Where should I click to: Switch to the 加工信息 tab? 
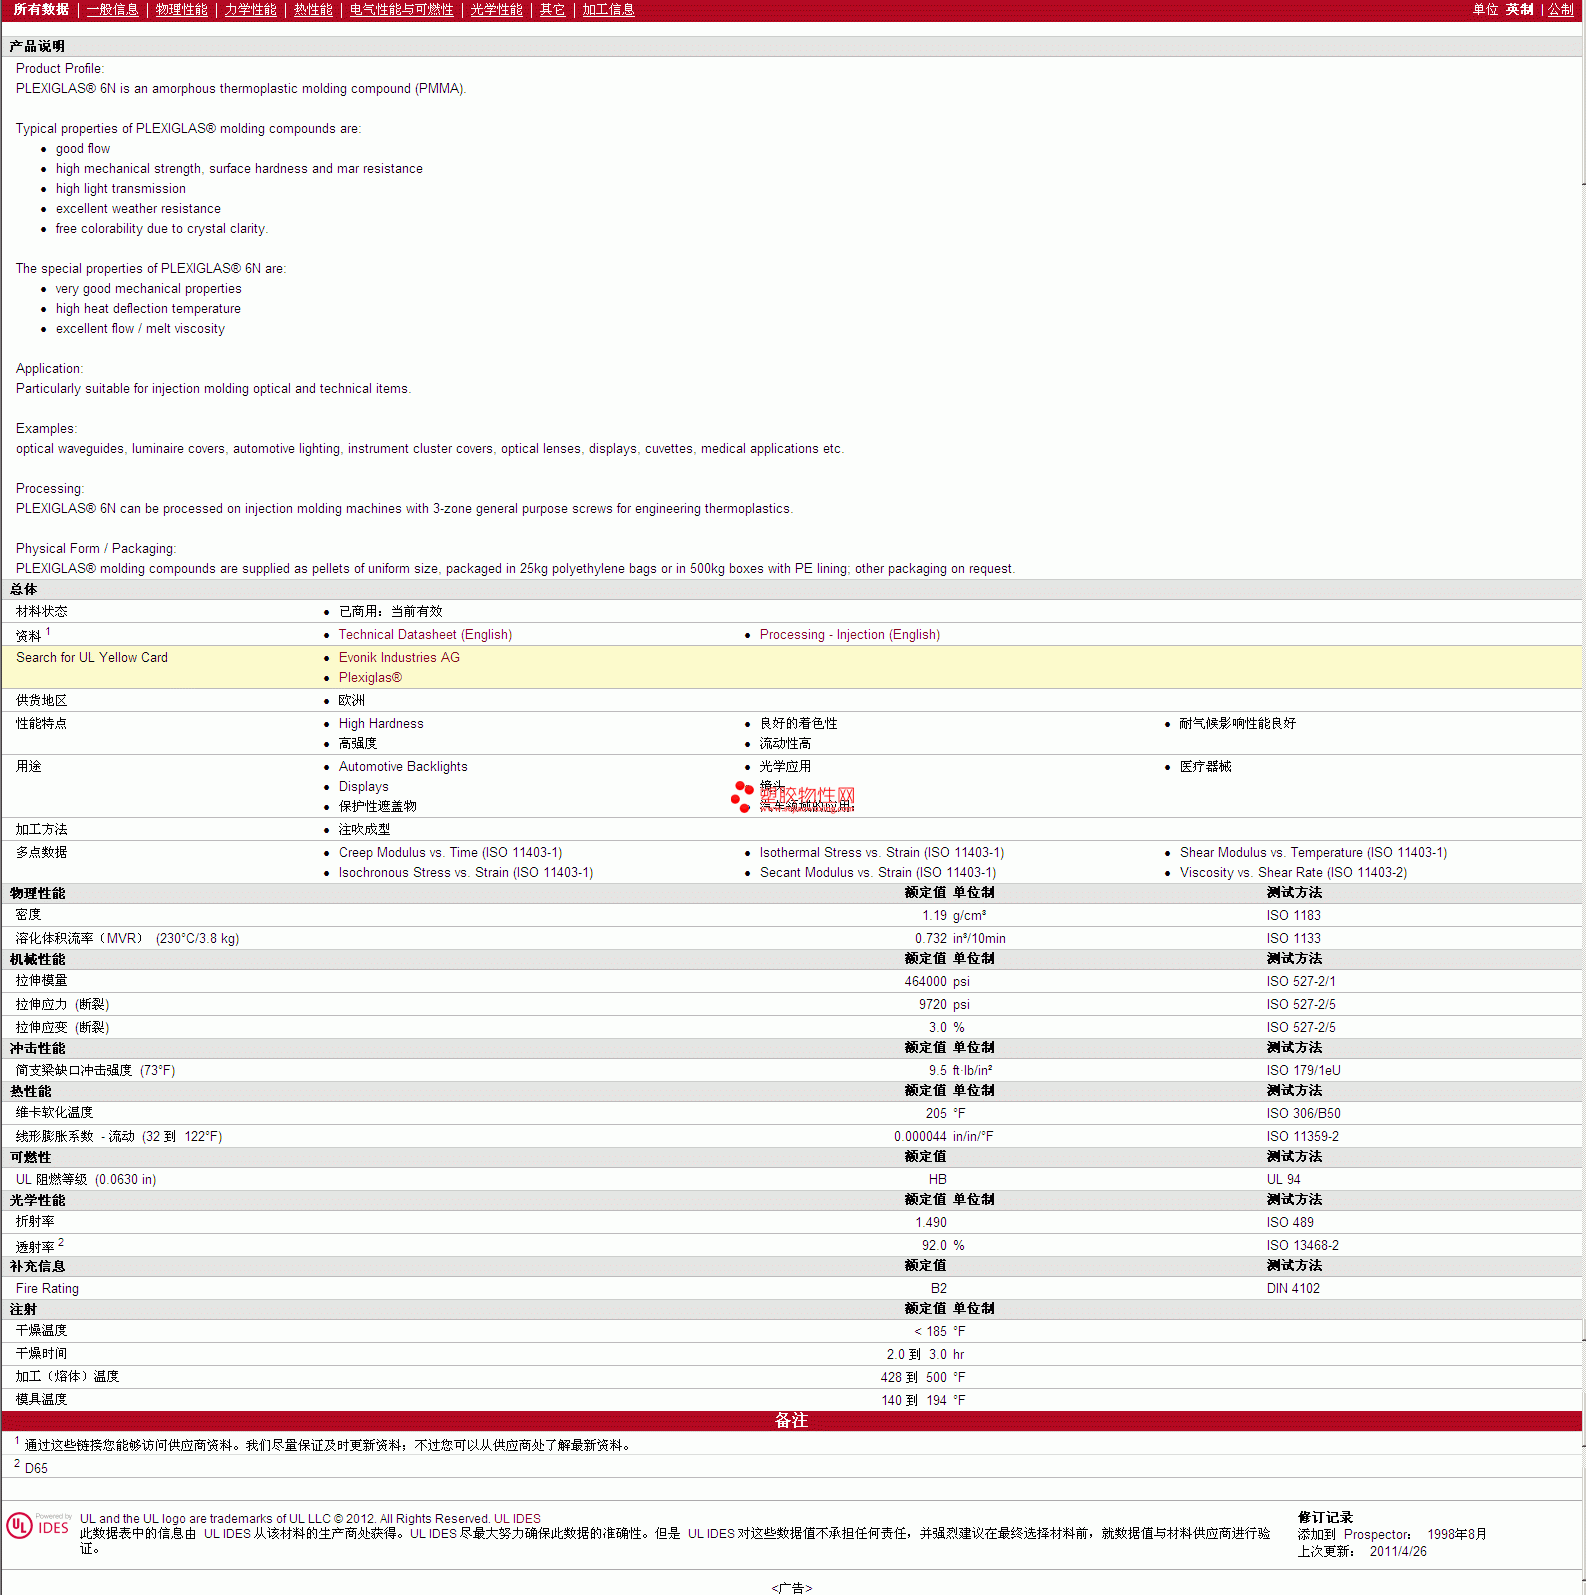608,9
